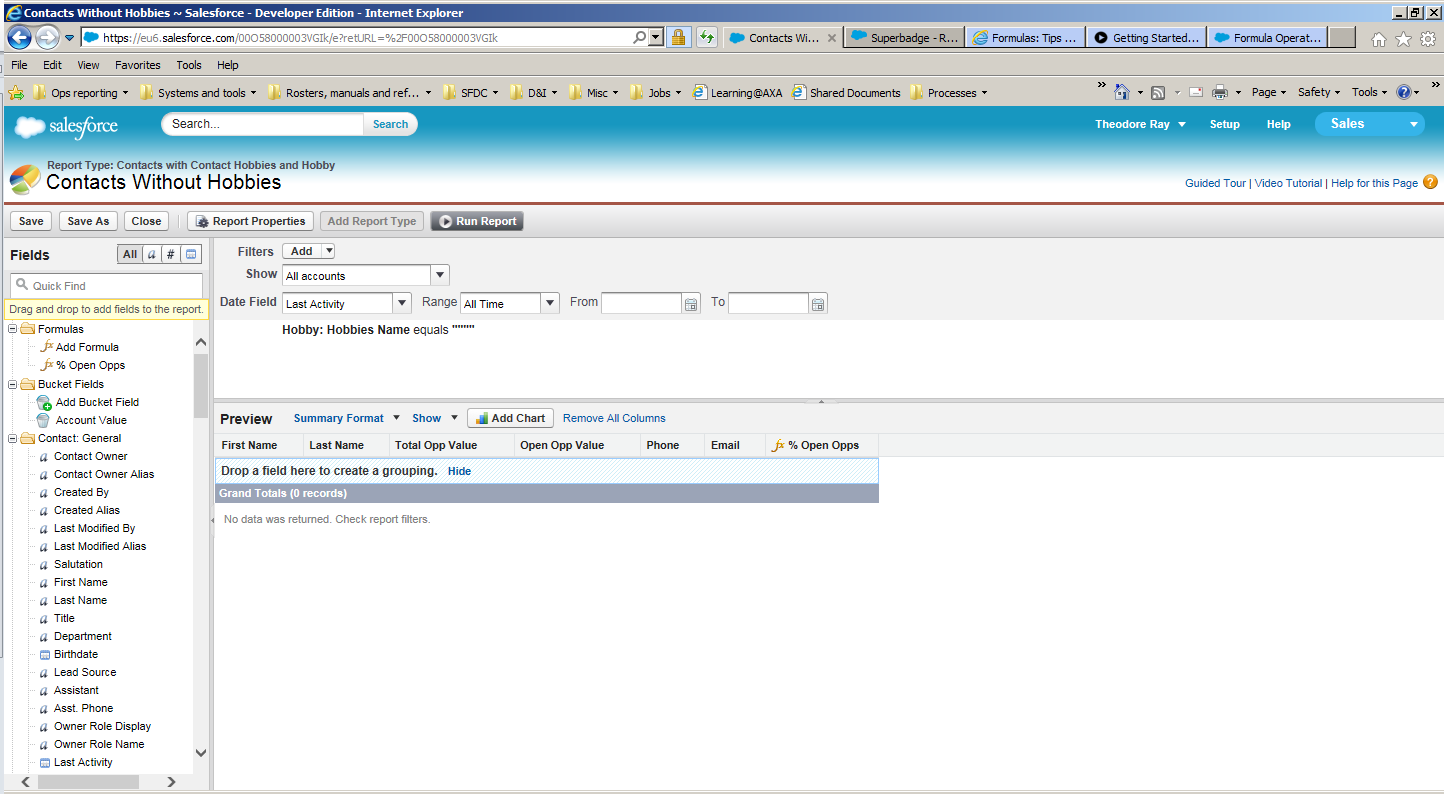
Task: Click the fx icon in % Open Opps column
Action: click(779, 445)
